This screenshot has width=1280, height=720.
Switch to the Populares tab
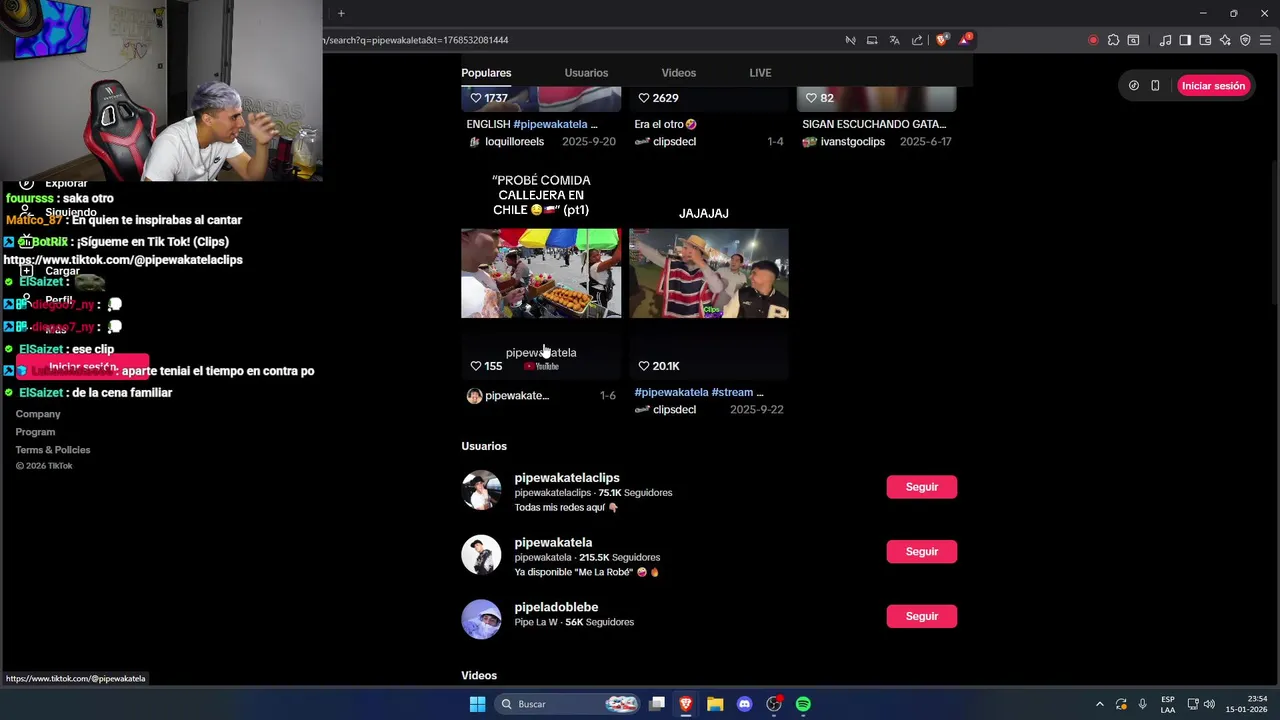click(486, 73)
